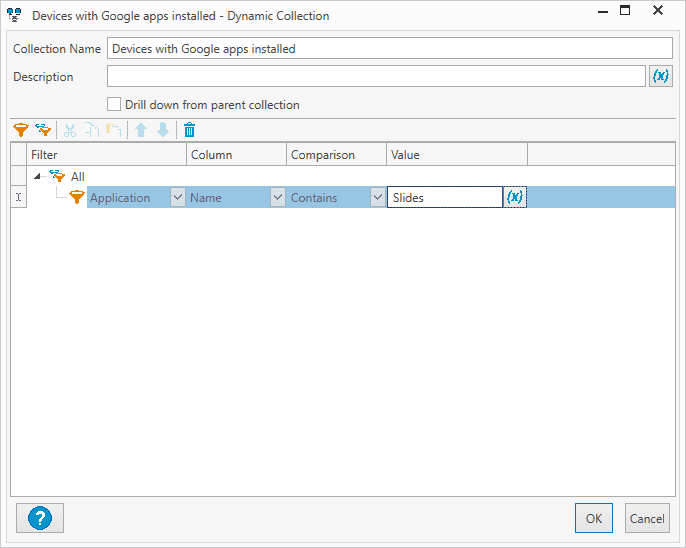Insert variable in Slides value via (x) button
686x548 pixels.
[515, 197]
